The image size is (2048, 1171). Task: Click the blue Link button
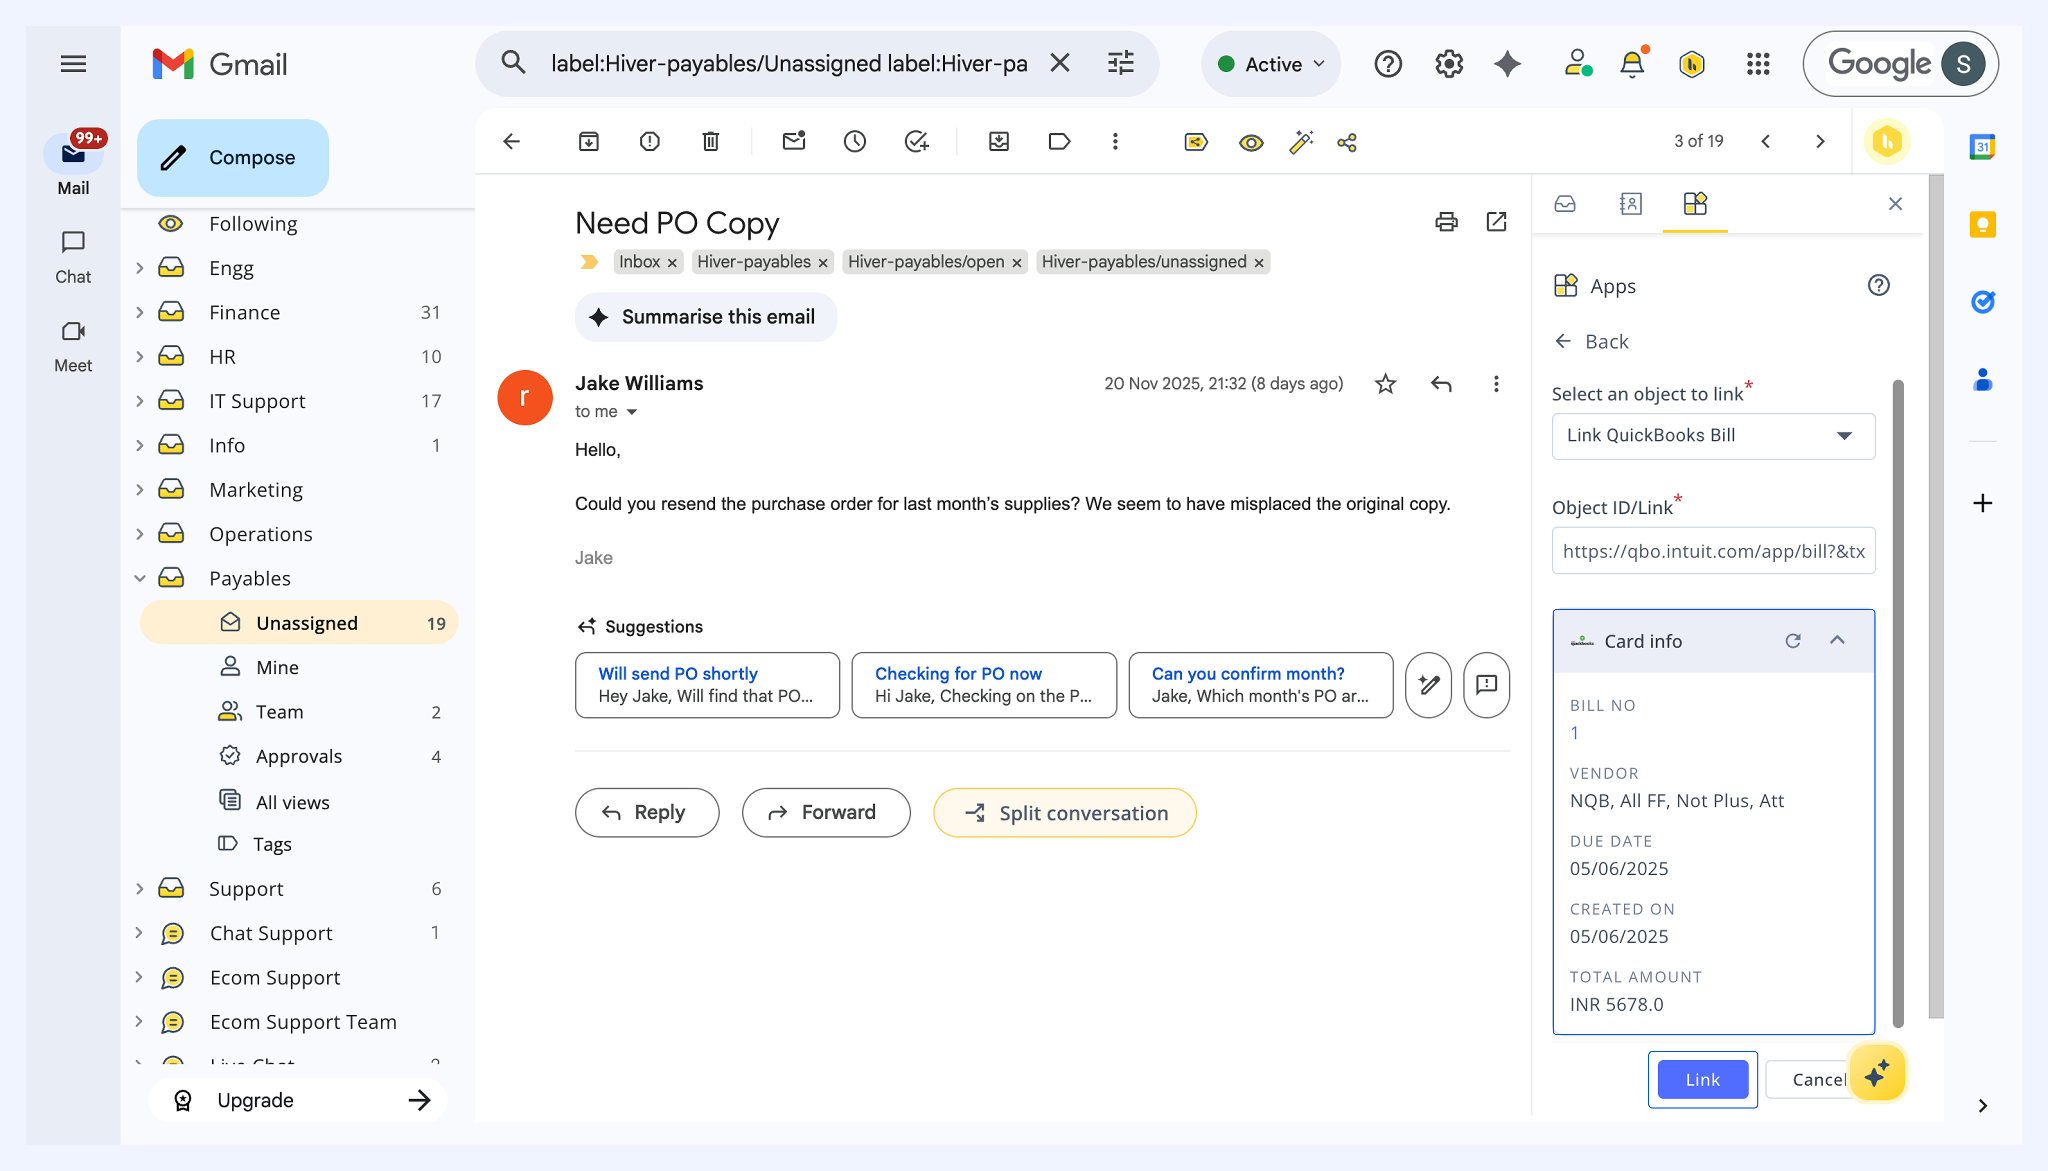coord(1702,1079)
